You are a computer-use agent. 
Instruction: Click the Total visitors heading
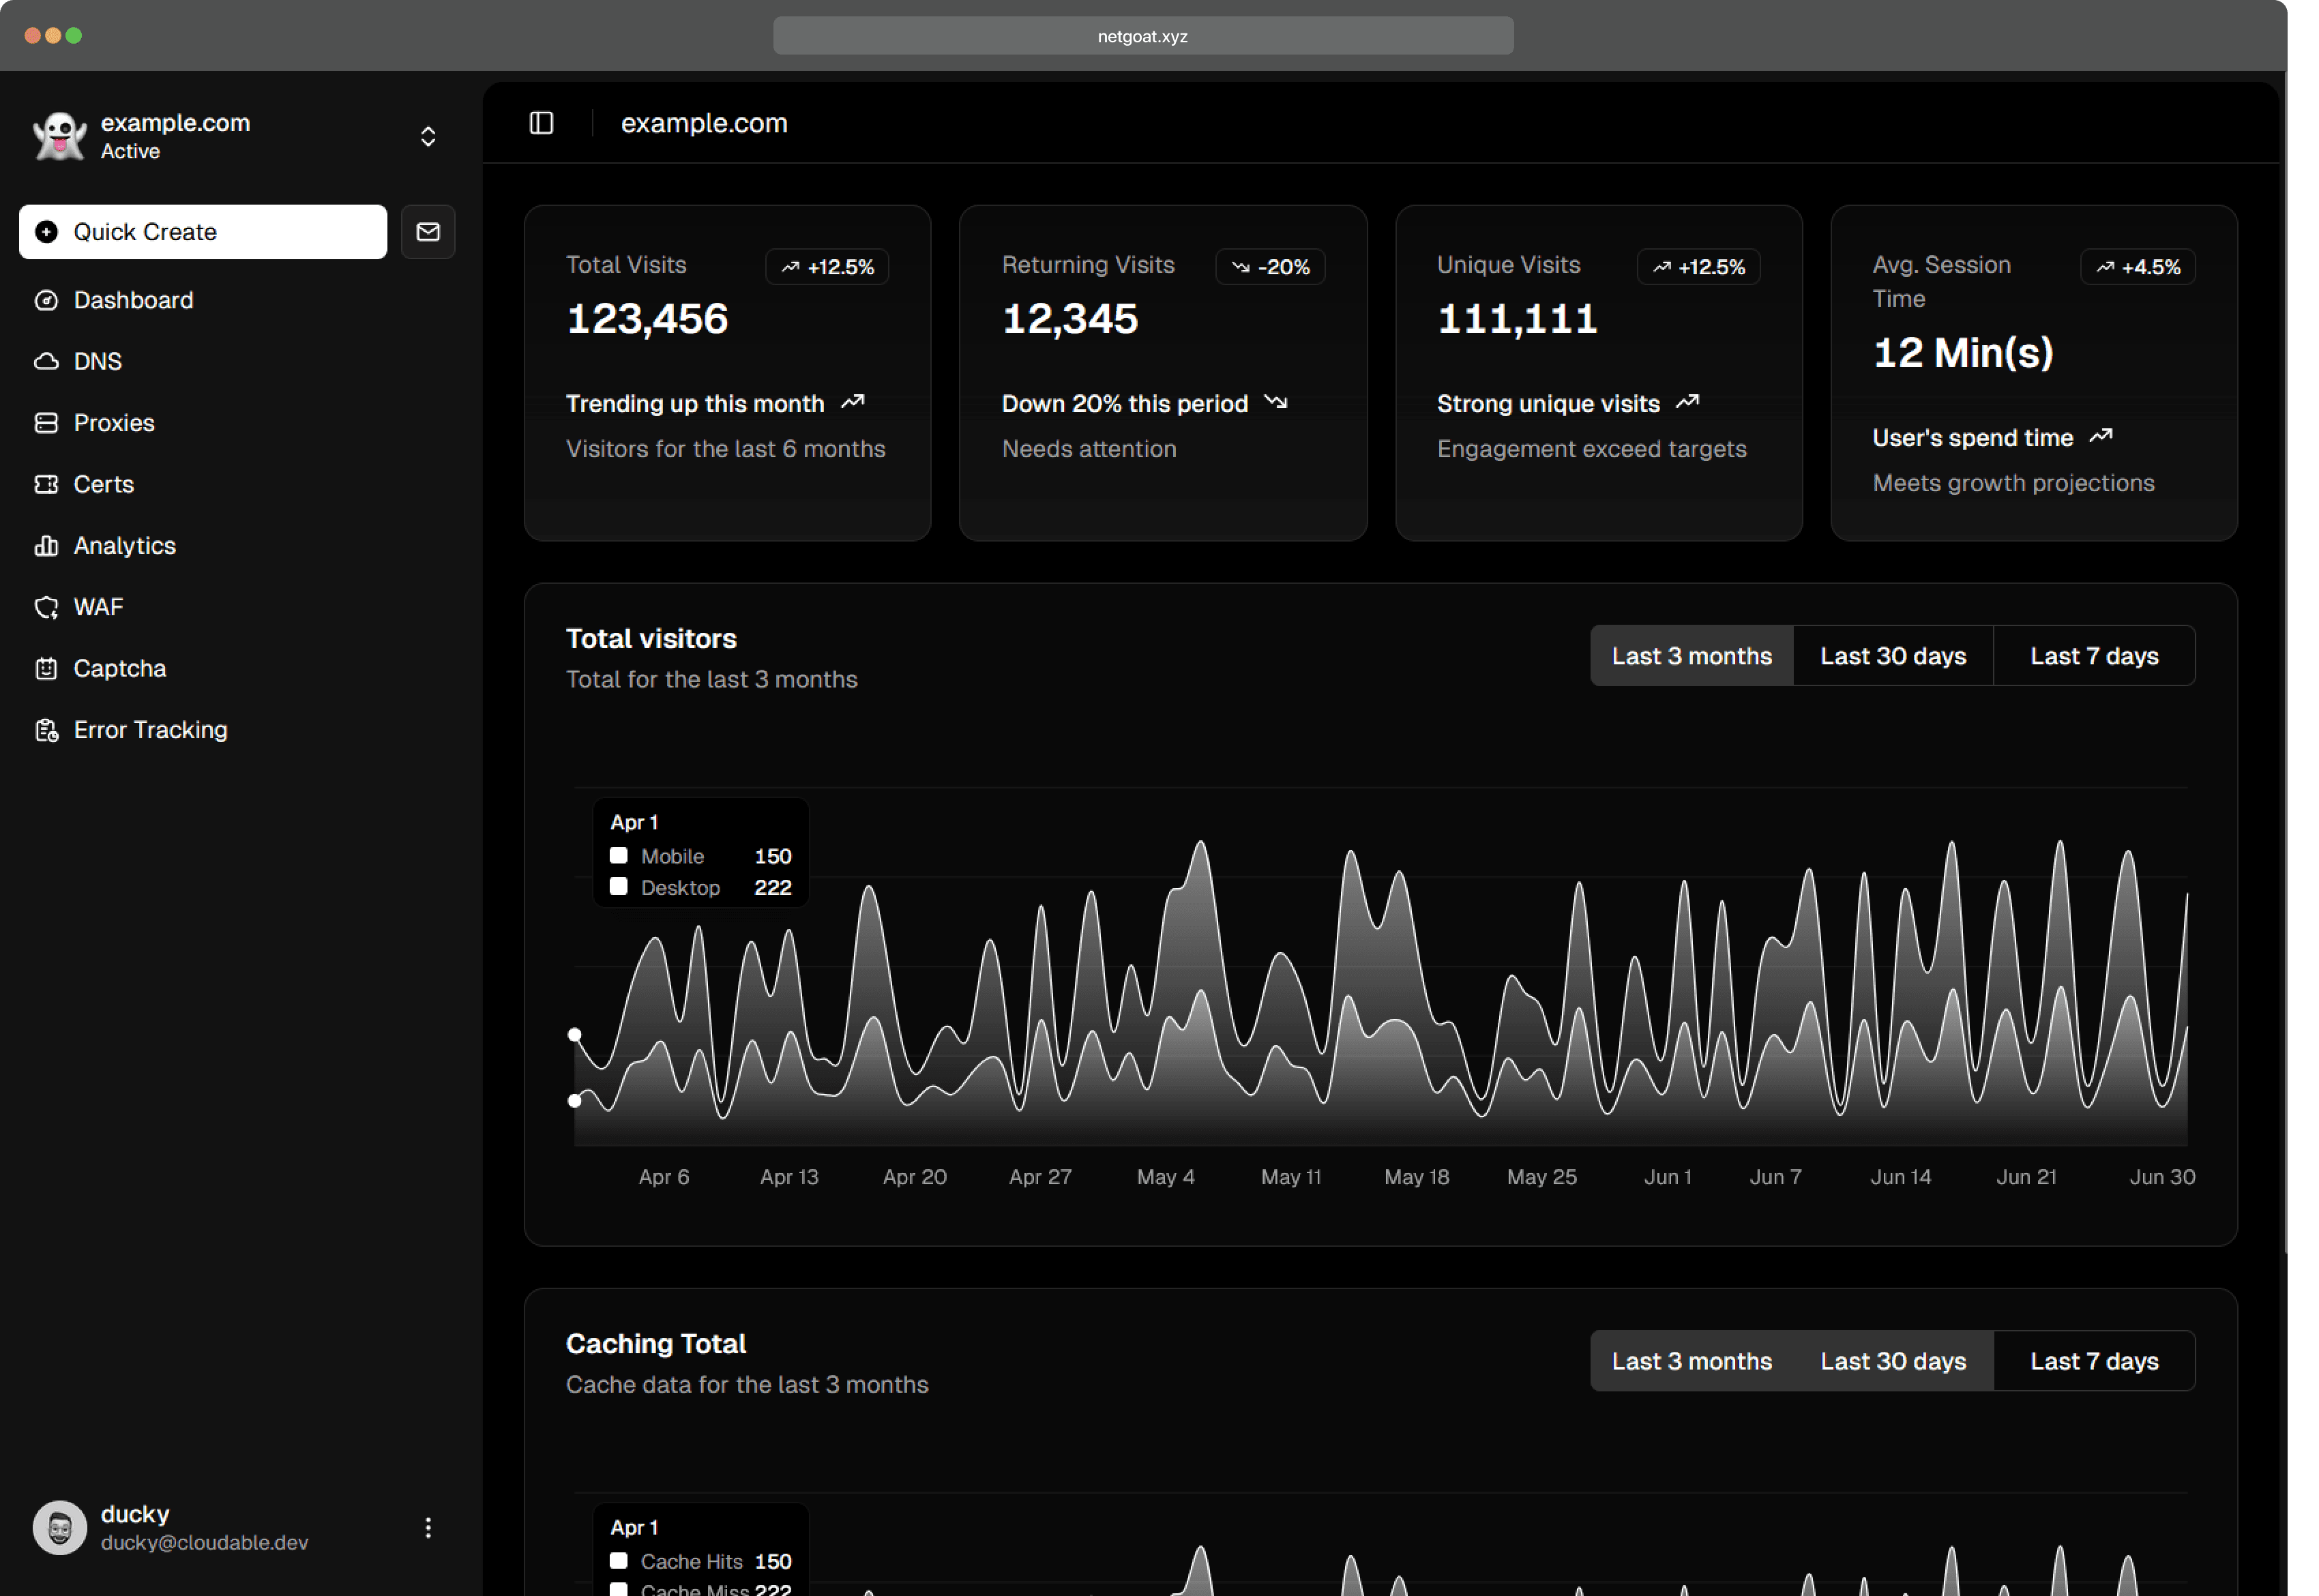(x=651, y=639)
